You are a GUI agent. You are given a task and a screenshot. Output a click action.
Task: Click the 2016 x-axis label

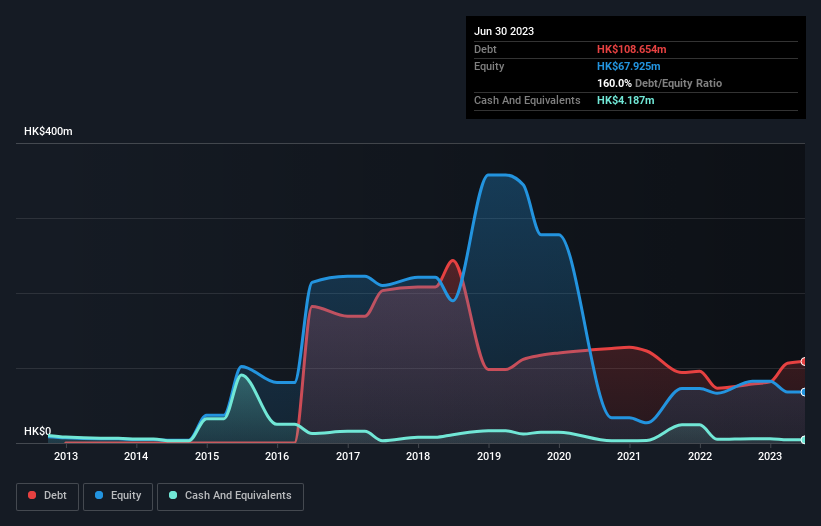277,456
